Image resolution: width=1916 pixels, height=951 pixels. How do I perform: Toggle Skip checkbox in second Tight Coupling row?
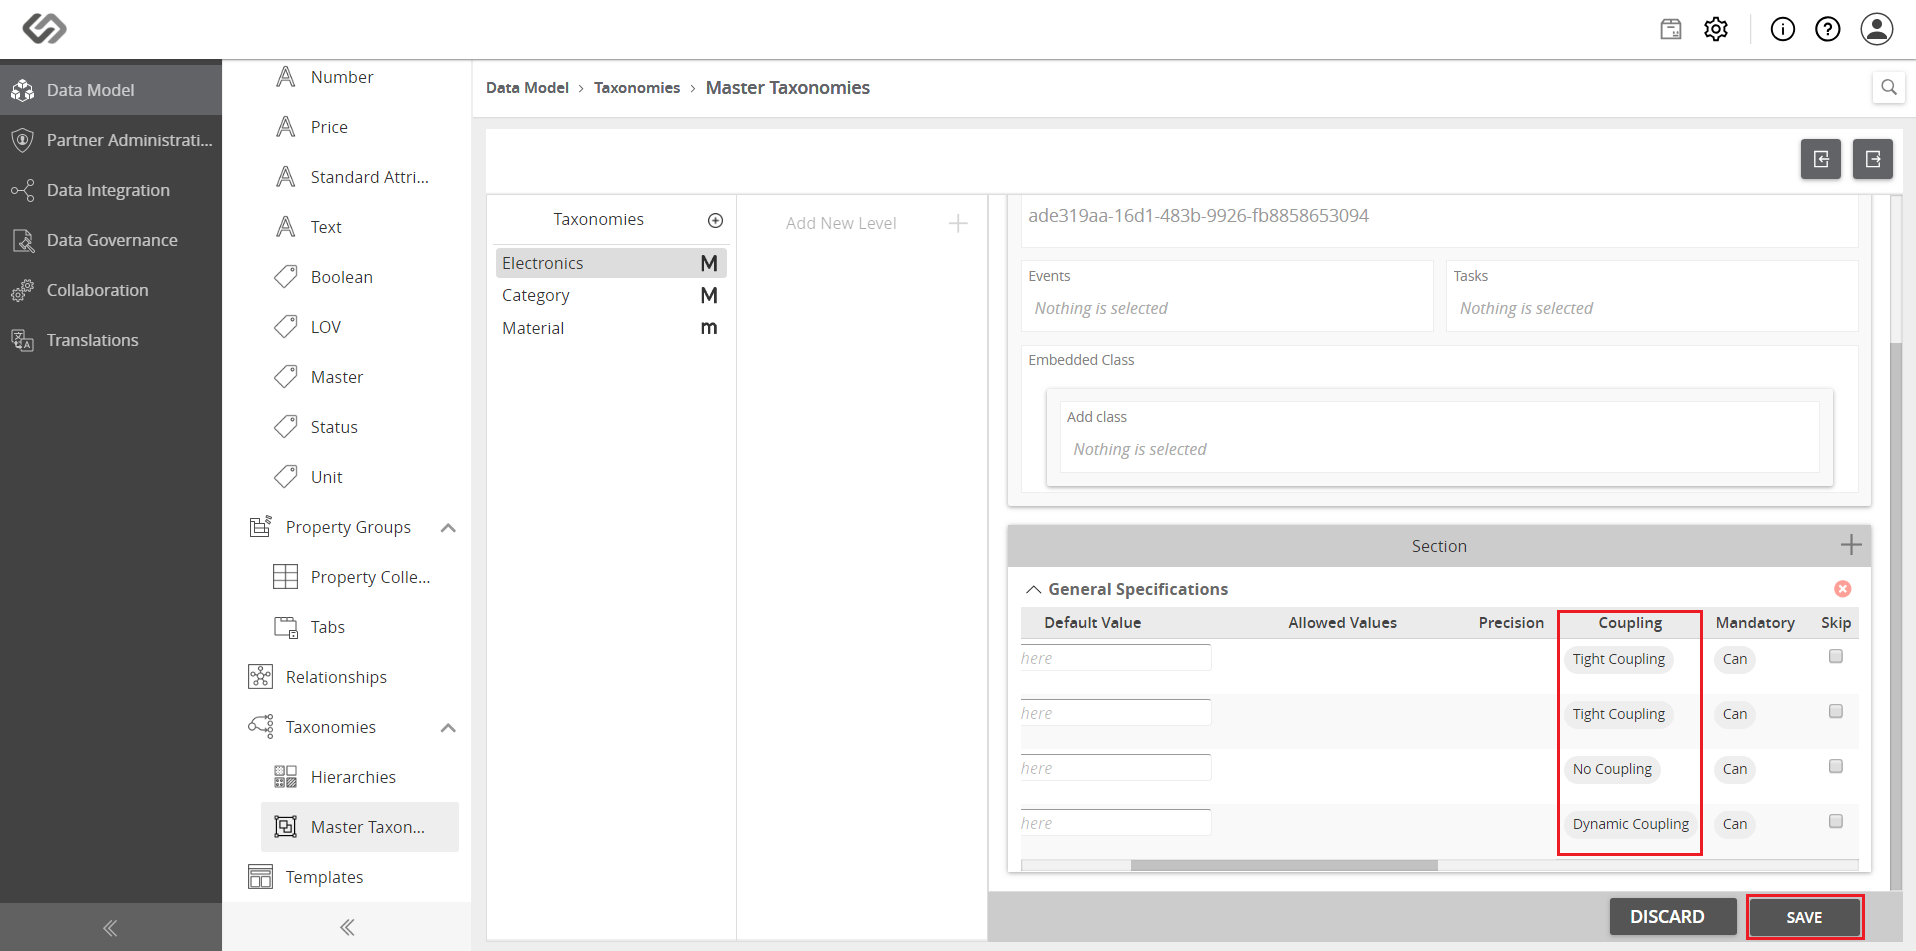click(1836, 711)
